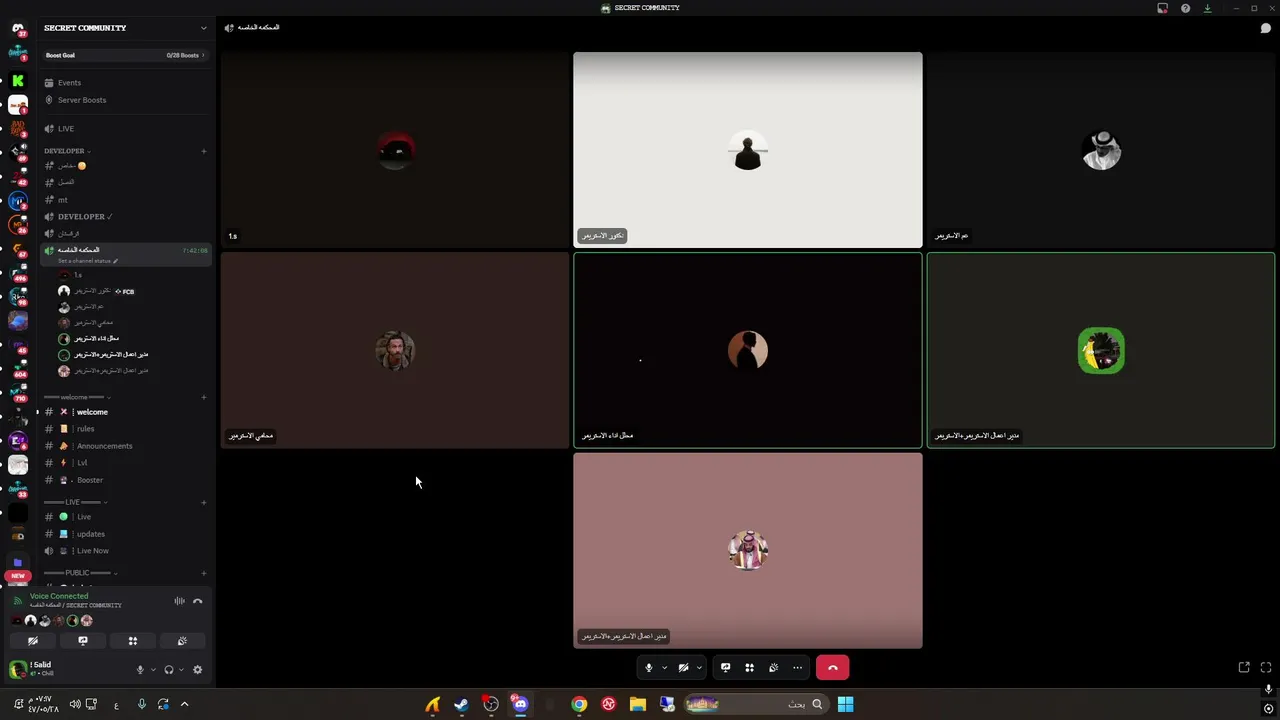Open the Boost Goal bar
Viewport: 1280px width, 720px height.
[x=125, y=55]
